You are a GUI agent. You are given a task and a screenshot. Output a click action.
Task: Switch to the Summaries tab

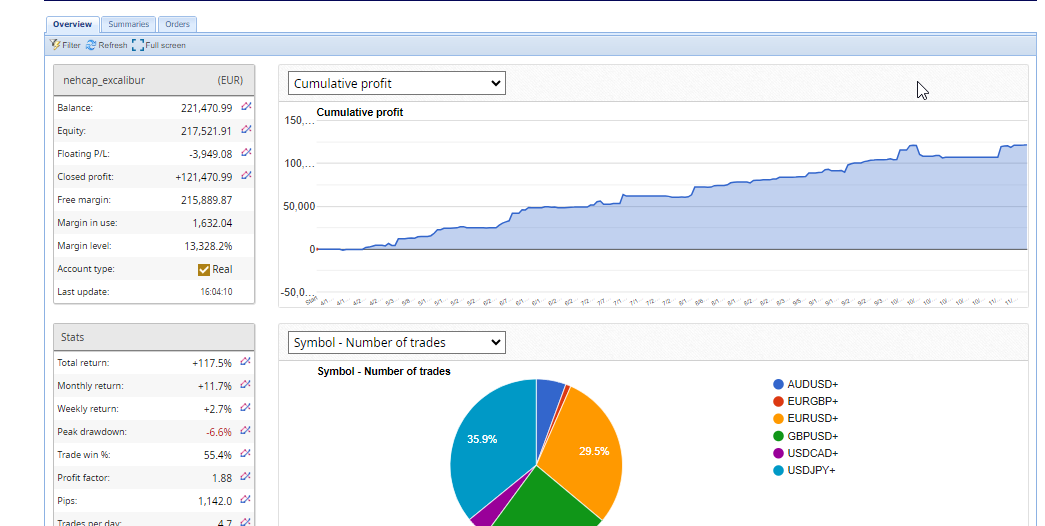[128, 24]
